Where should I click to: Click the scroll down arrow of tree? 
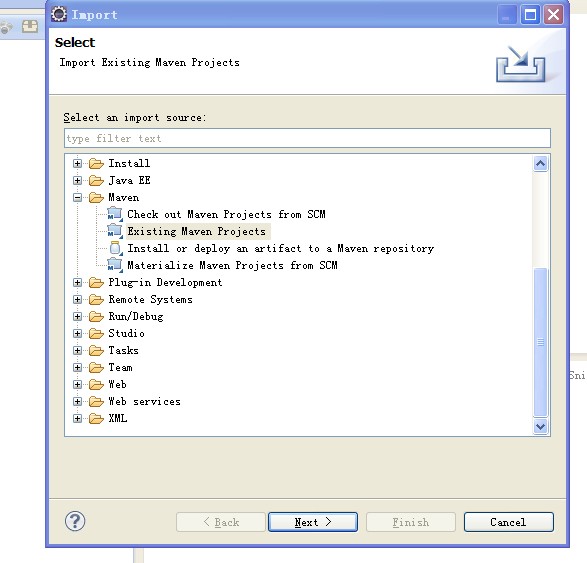pos(540,426)
